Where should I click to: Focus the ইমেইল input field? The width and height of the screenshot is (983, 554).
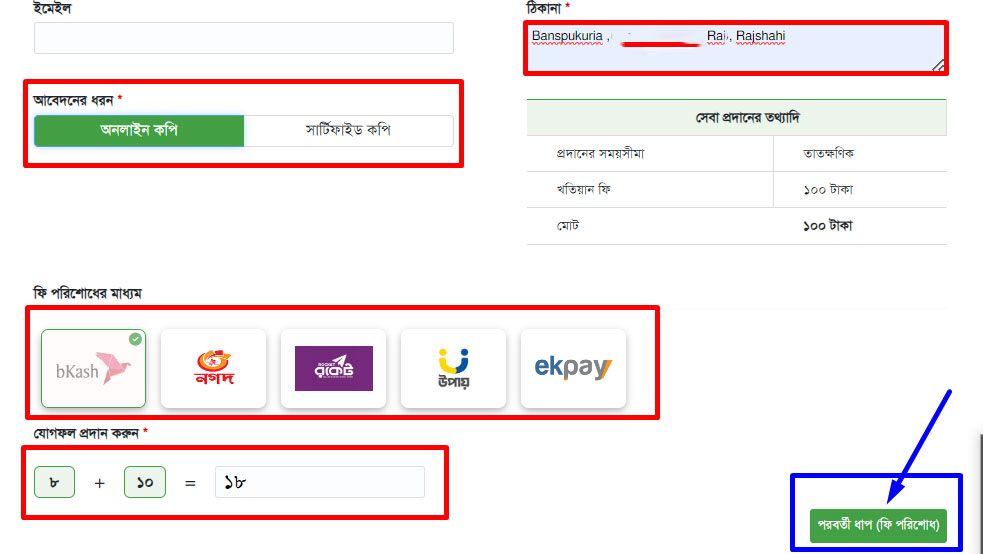[x=244, y=38]
